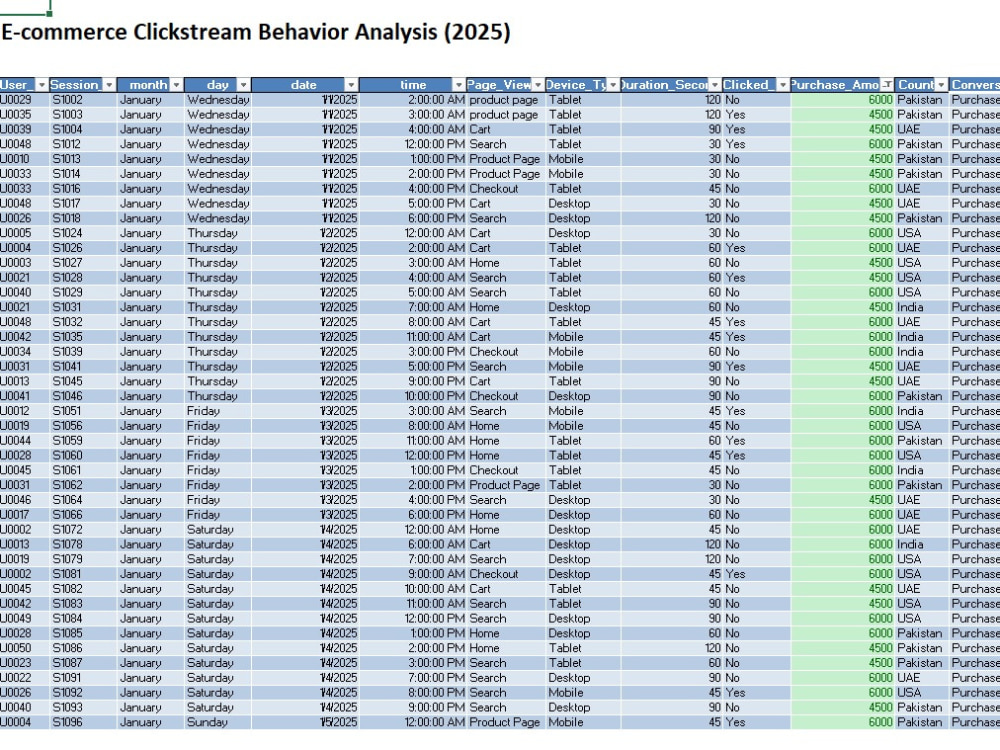The height and width of the screenshot is (750, 1000).
Task: Select the 9:00:00 AM time in row S1081
Action: pos(413,574)
